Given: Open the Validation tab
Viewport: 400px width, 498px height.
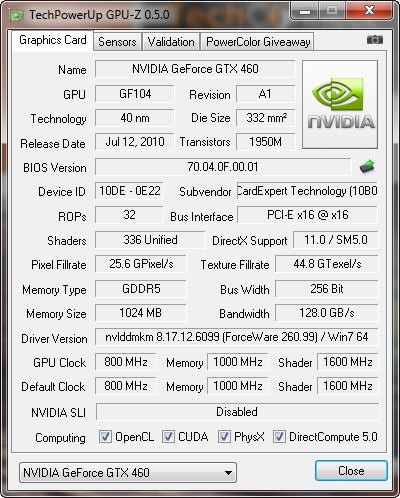Looking at the screenshot, I should pos(171,42).
